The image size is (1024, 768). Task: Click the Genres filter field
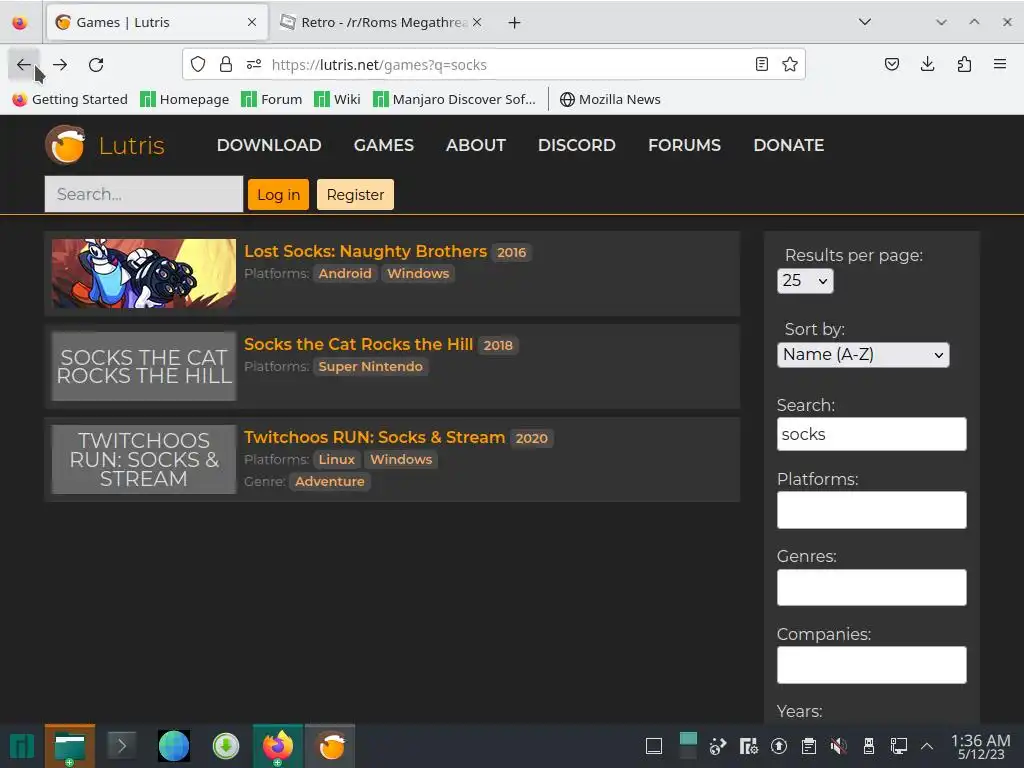coord(872,587)
